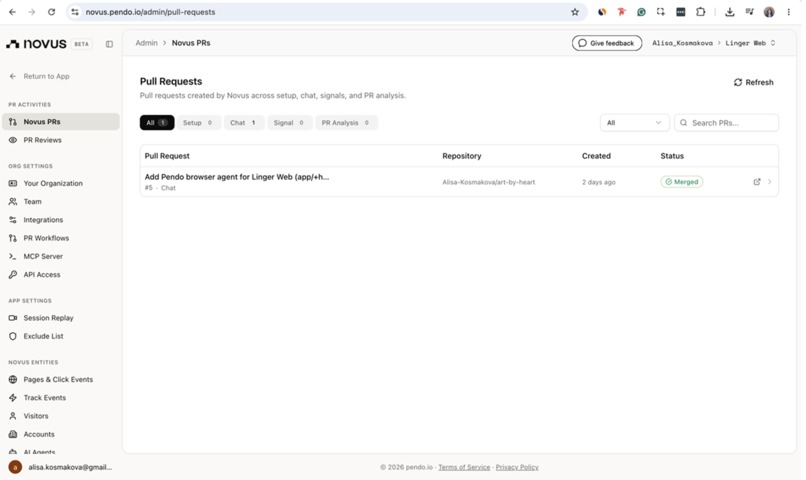
Task: Select the Signal tab filter
Action: [289, 123]
